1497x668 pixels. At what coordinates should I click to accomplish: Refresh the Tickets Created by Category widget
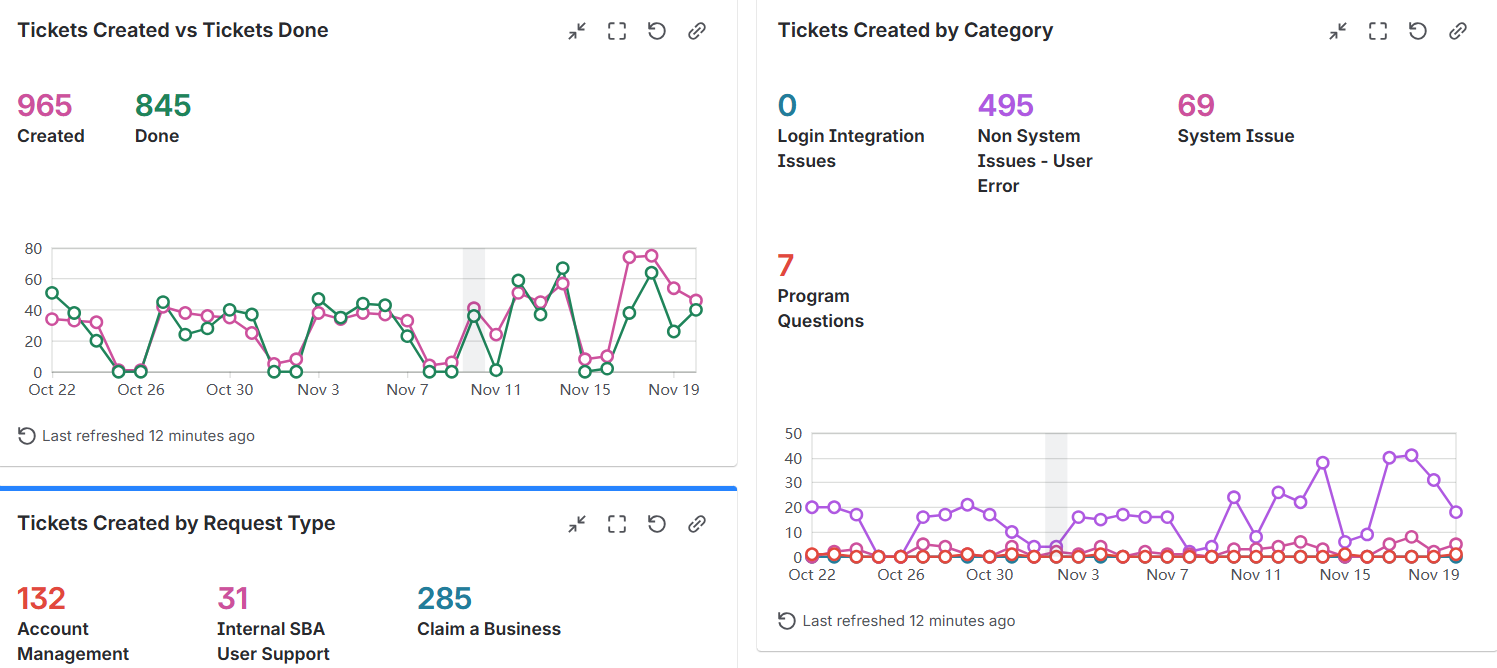[1418, 31]
